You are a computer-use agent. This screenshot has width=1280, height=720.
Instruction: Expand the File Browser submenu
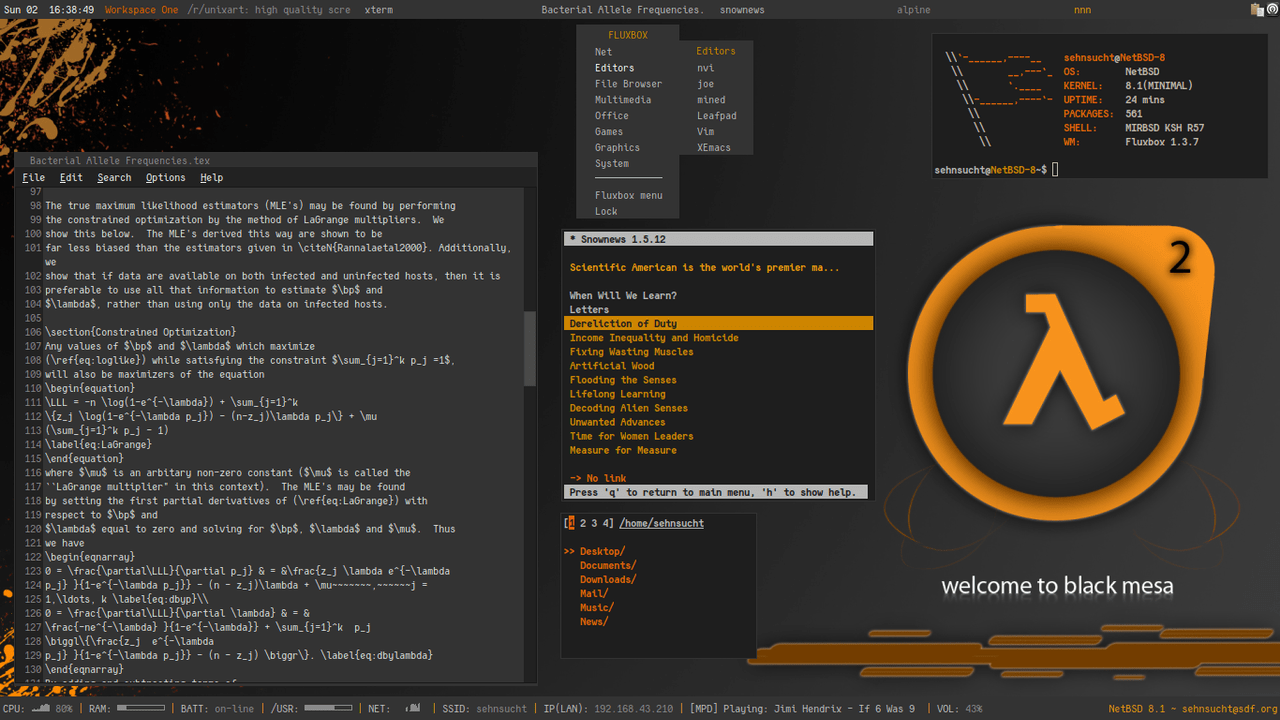pos(627,84)
